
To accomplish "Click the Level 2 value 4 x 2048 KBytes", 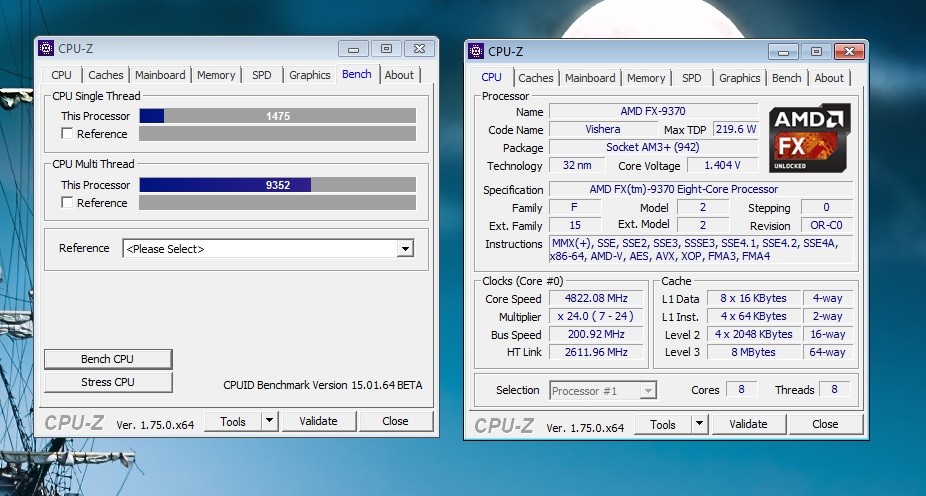I will pos(754,334).
